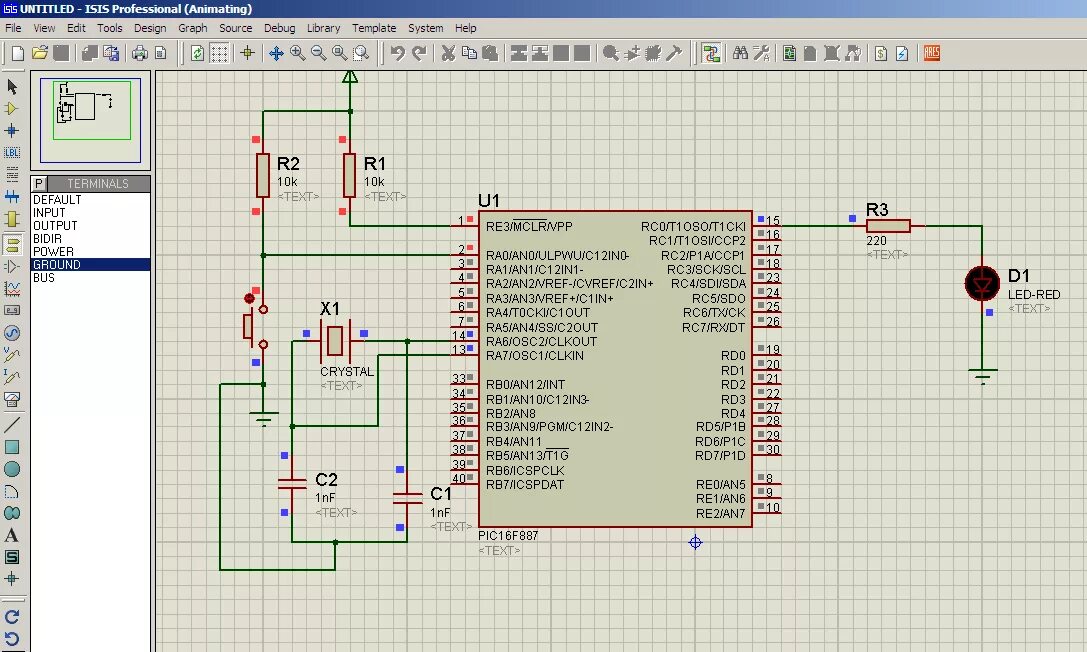Click the Undo arrow icon
The image size is (1087, 652).
coord(397,53)
